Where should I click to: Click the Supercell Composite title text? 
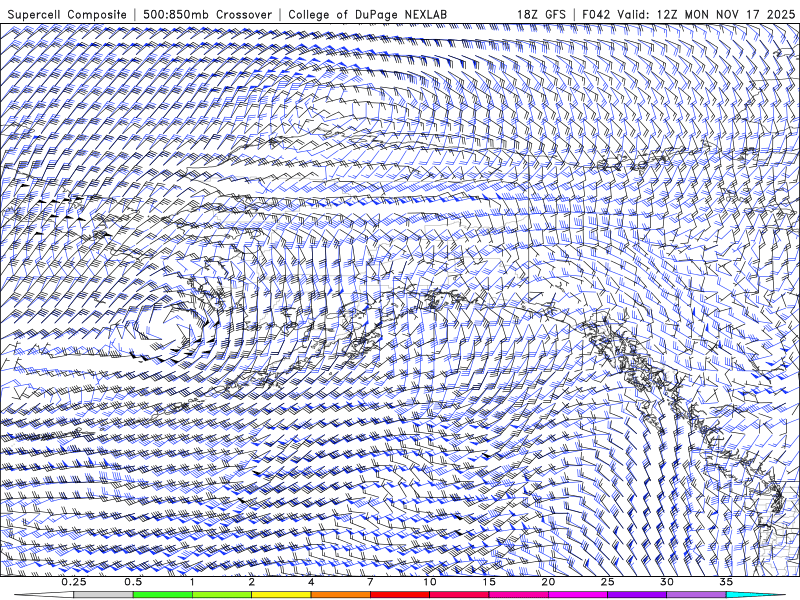pos(67,14)
